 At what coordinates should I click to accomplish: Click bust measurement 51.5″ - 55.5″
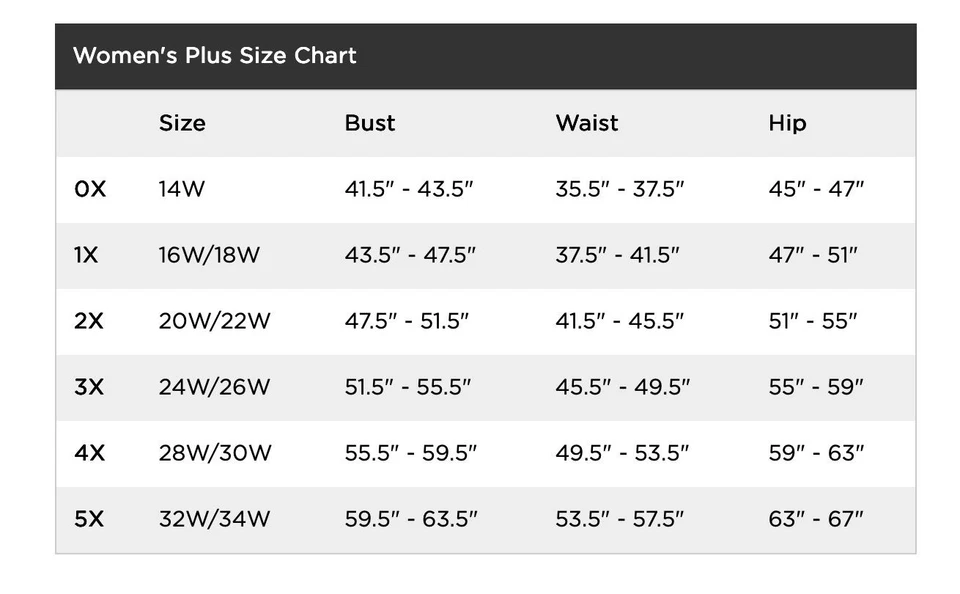point(408,387)
